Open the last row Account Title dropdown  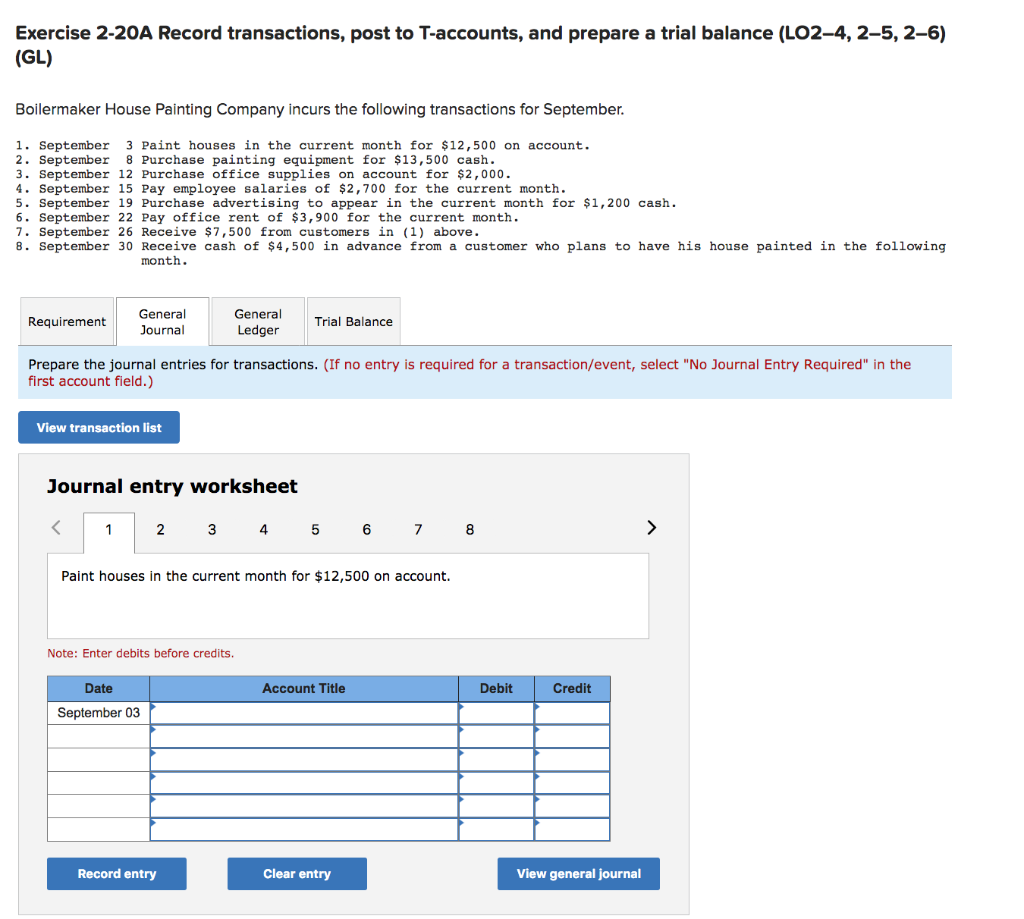click(x=304, y=829)
